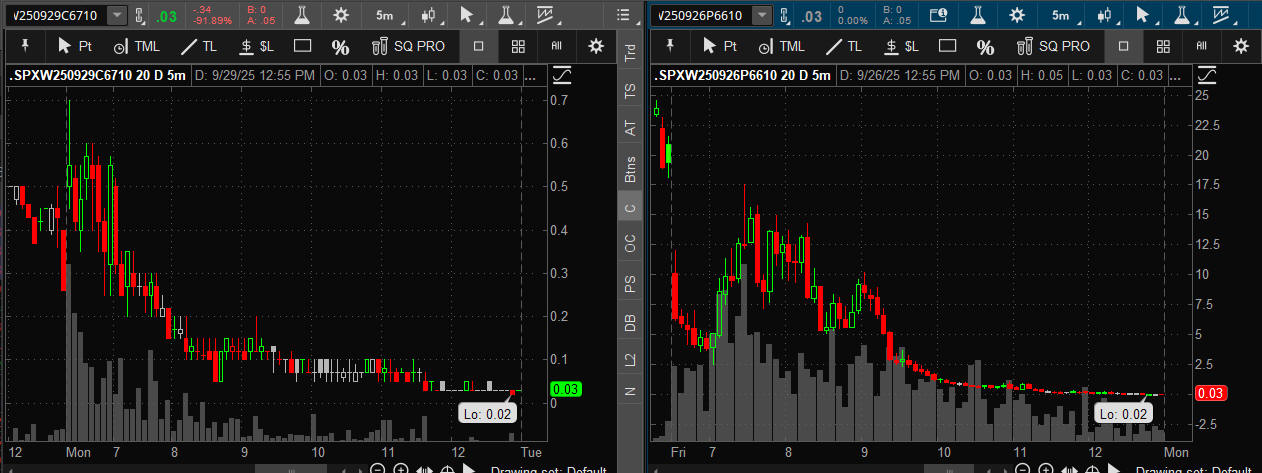Toggle the pin on left drawing toolbar
This screenshot has width=1262, height=473.
24,46
